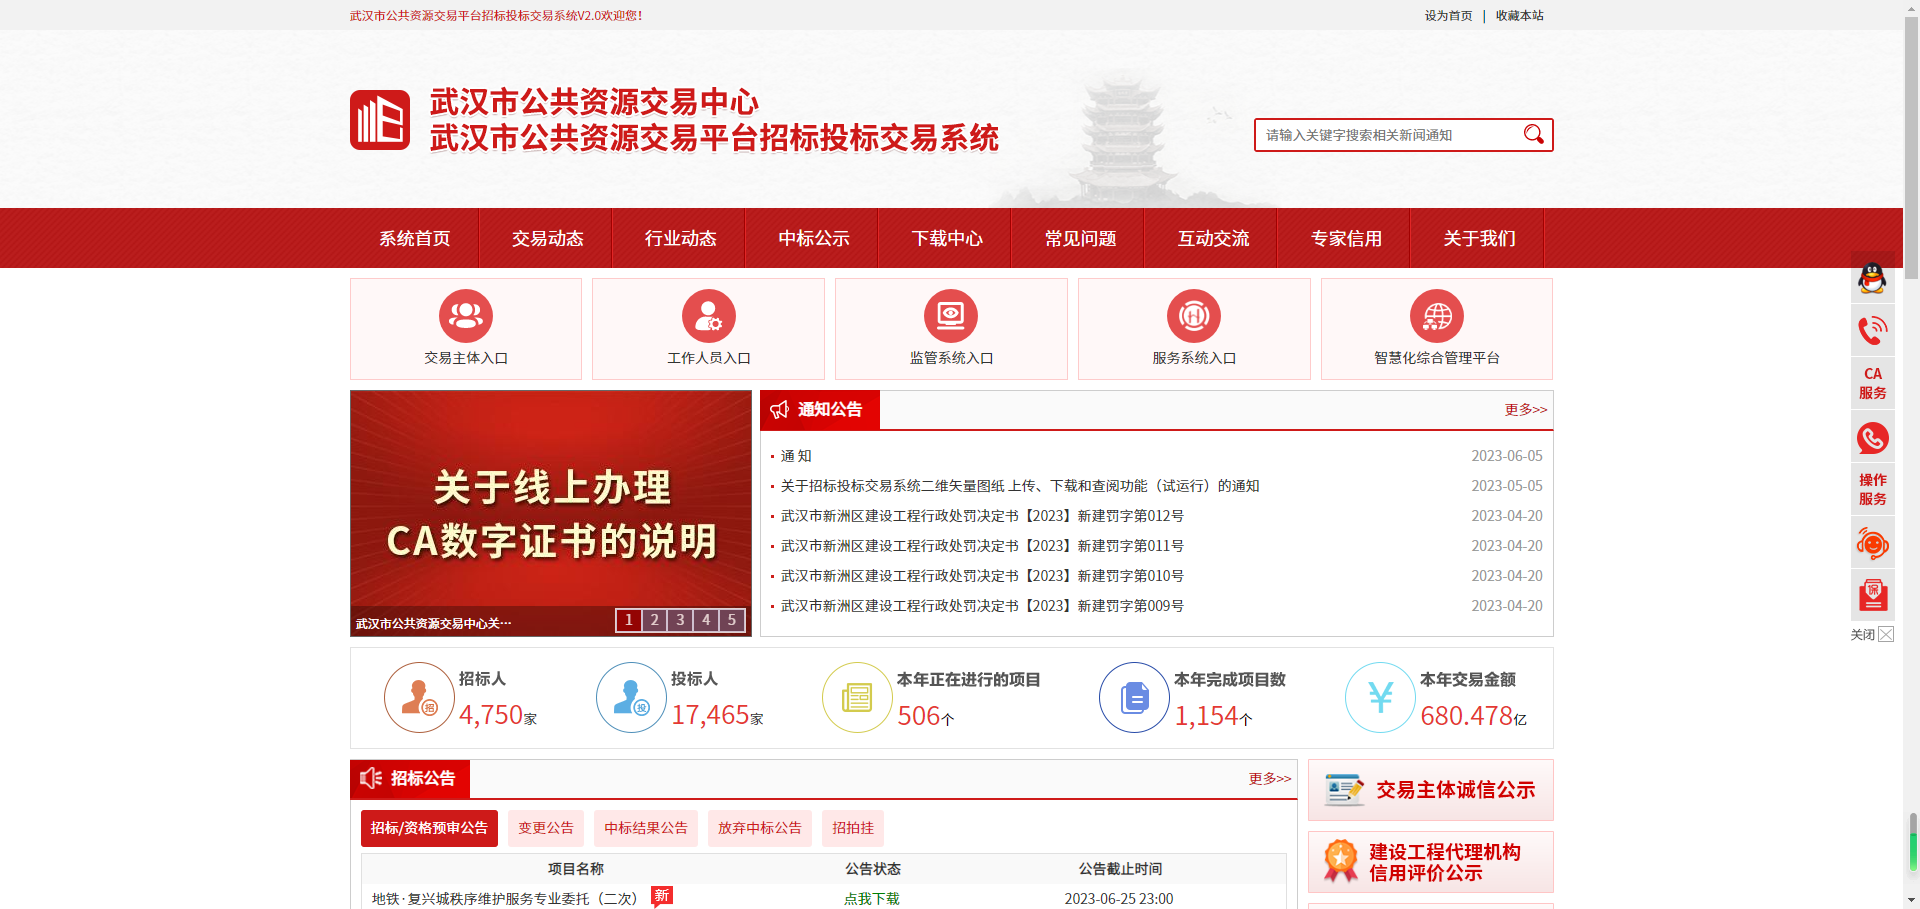Screen dimensions: 1920x909
Task: Click the search magnifier icon
Action: point(1533,134)
